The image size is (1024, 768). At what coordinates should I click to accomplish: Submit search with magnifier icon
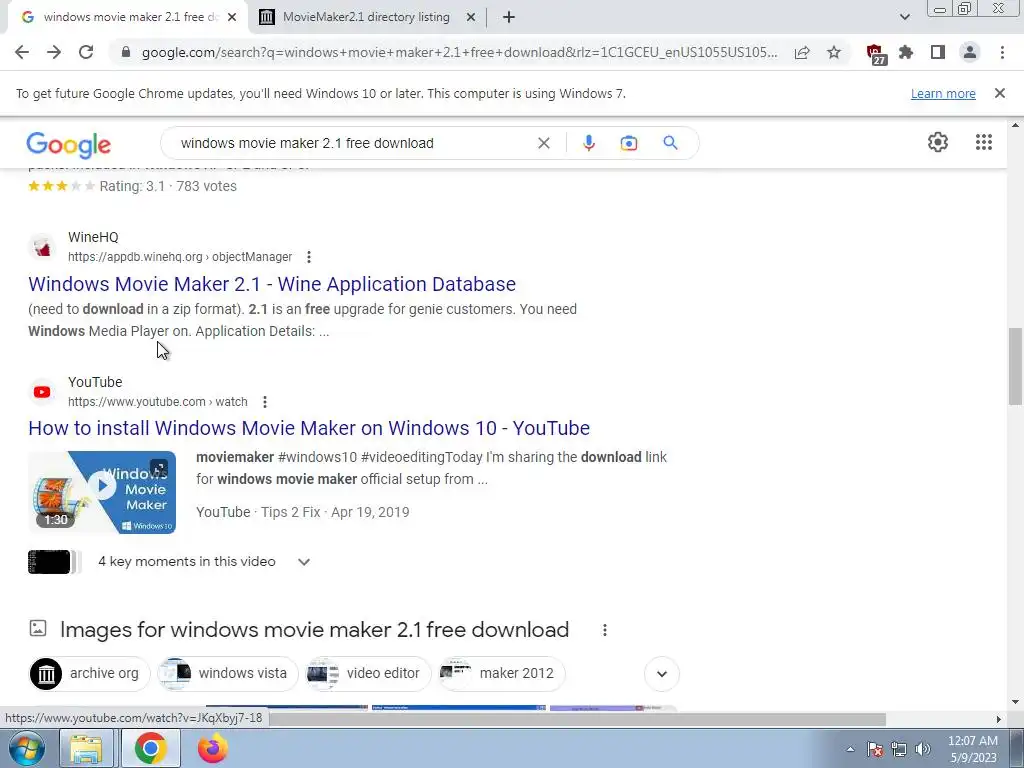click(670, 142)
